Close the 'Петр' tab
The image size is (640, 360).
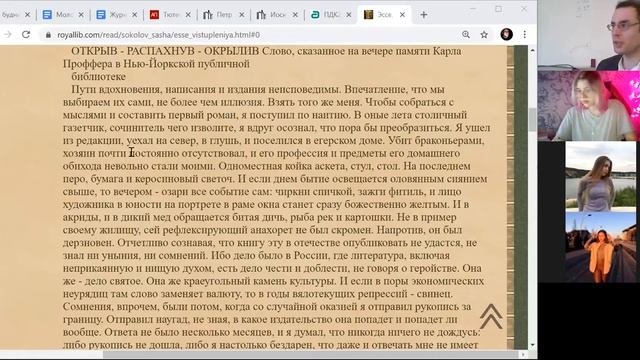coord(242,15)
